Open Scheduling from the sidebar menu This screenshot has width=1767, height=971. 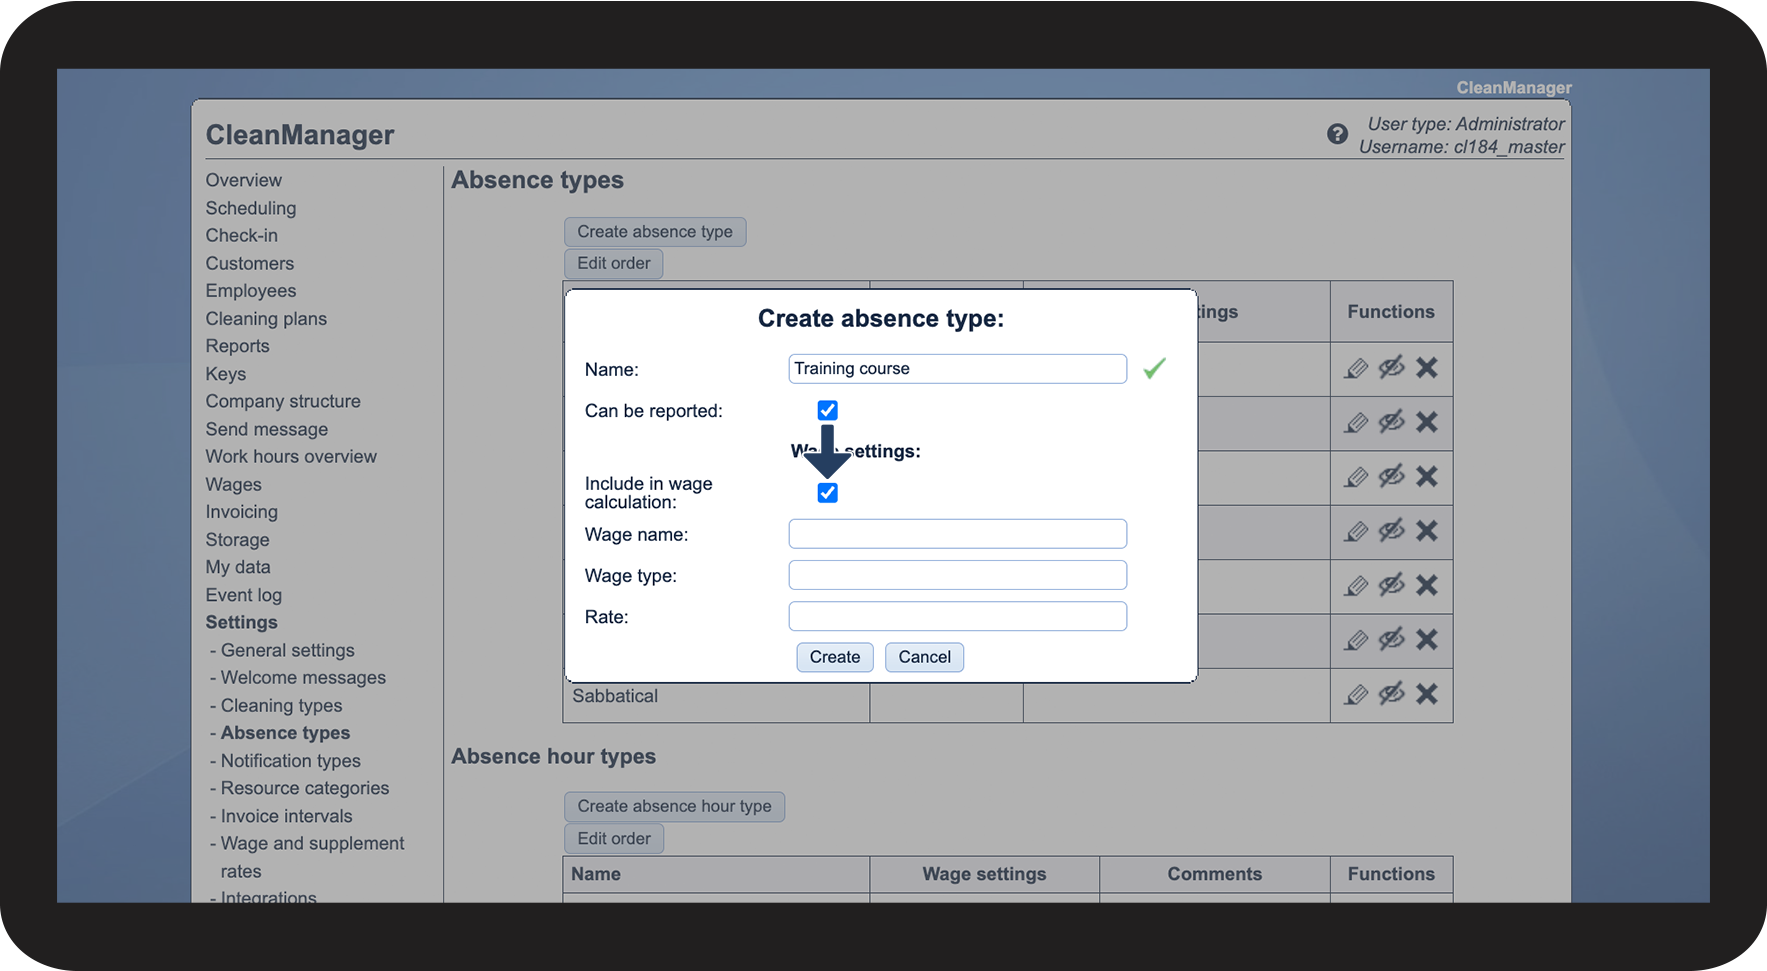[251, 208]
